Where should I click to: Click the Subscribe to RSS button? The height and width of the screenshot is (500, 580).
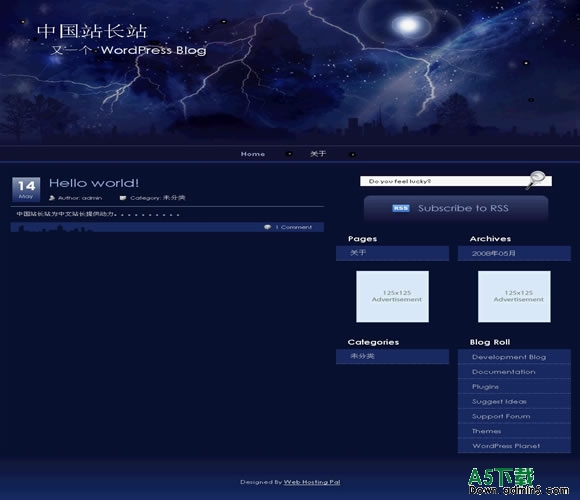[456, 208]
